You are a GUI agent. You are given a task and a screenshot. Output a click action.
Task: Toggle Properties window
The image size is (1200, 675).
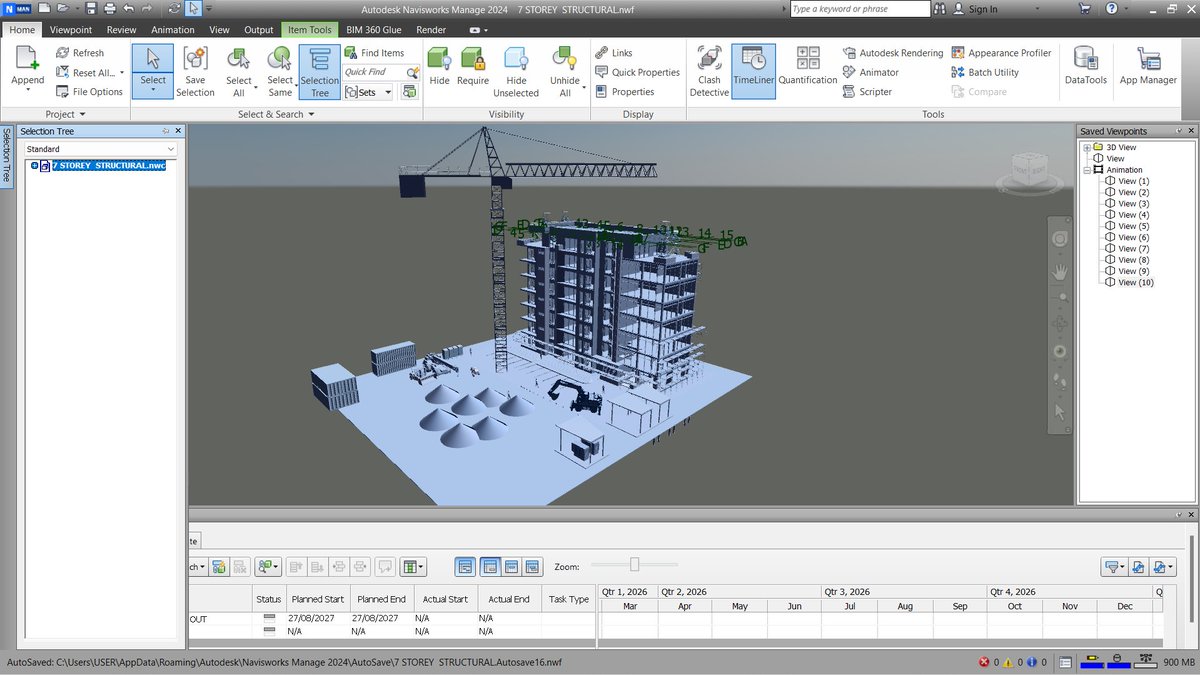tap(624, 92)
